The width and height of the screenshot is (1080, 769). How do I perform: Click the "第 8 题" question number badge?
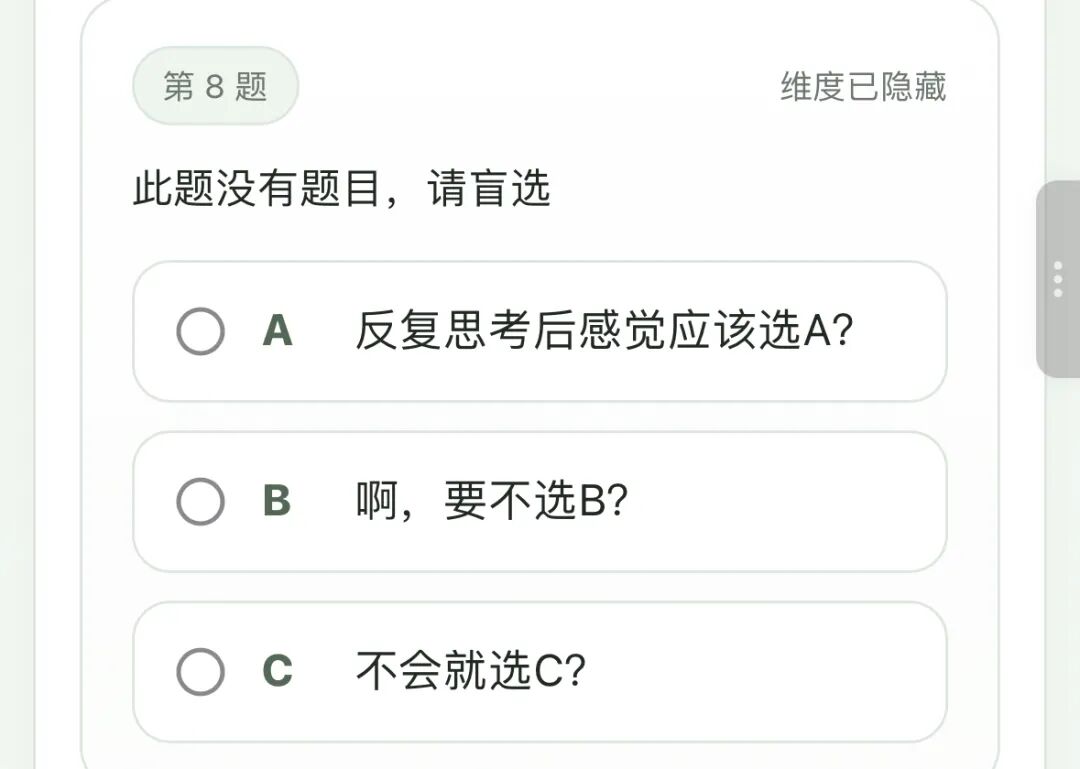pyautogui.click(x=215, y=87)
